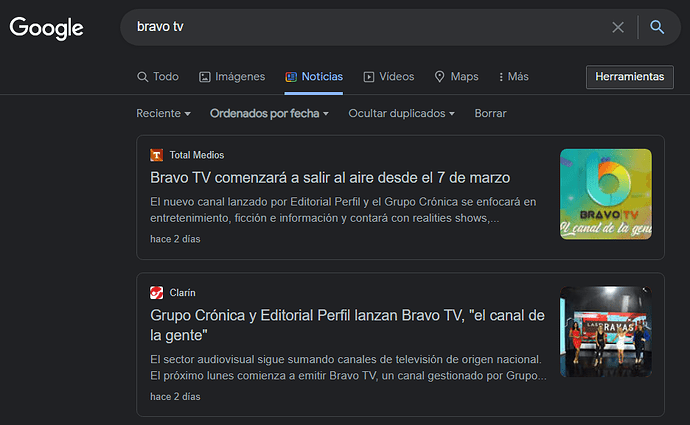Open the Ocultar duplicados dropdown

click(x=401, y=114)
